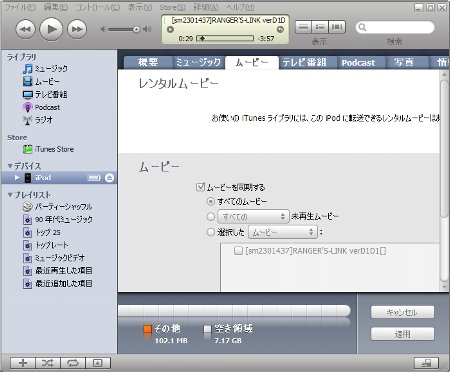Image resolution: width=450 pixels, height=372 pixels.
Task: Switch to Cover Flow view
Action: [x=337, y=27]
